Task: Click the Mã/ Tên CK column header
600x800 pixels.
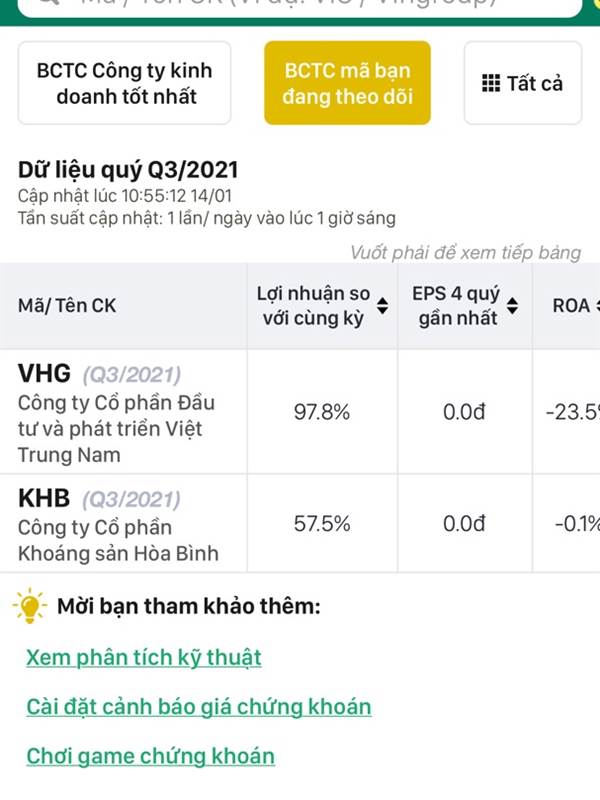Action: click(67, 306)
